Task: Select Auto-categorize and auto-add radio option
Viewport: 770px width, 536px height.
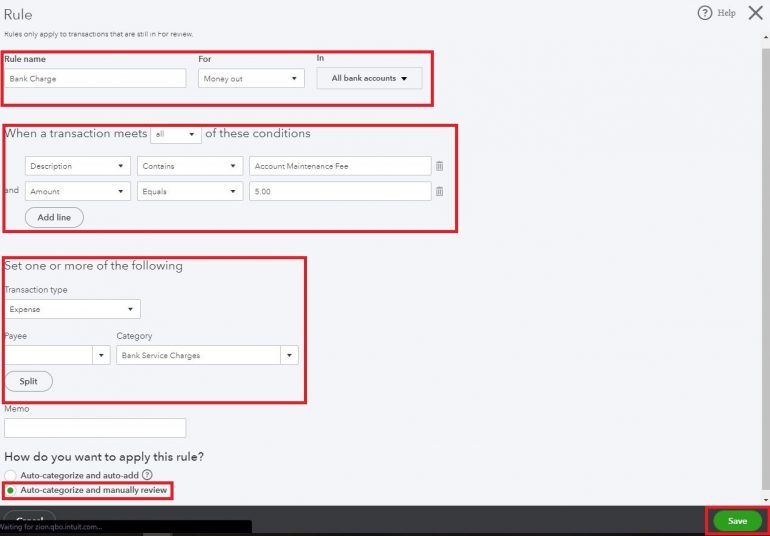Action: [10, 475]
